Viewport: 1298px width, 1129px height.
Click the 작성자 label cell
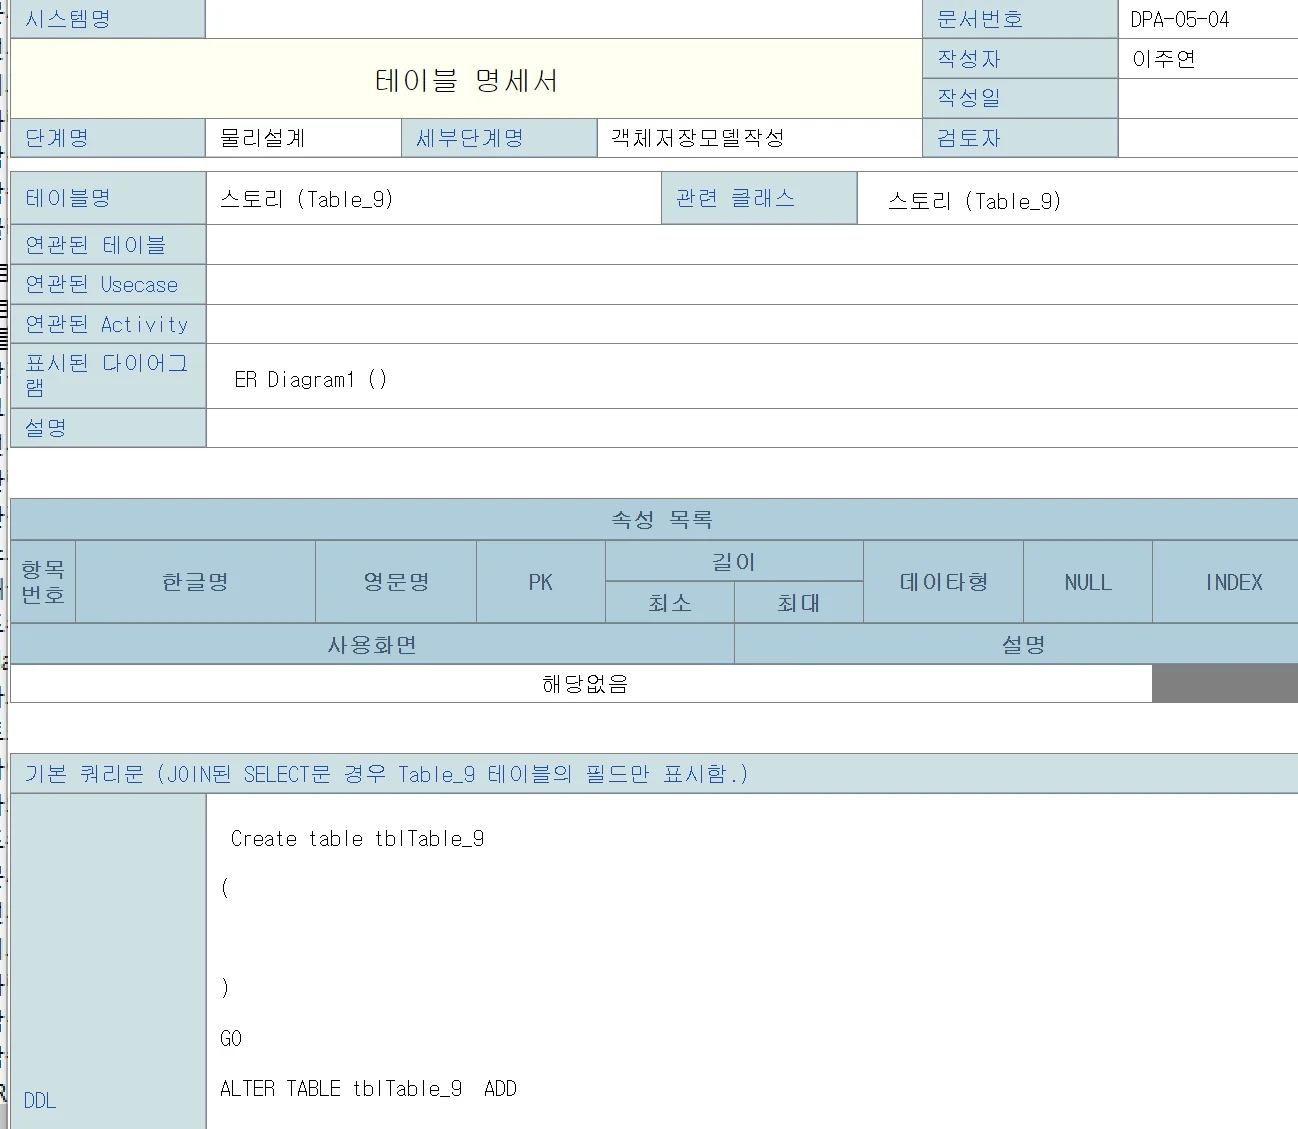1020,59
